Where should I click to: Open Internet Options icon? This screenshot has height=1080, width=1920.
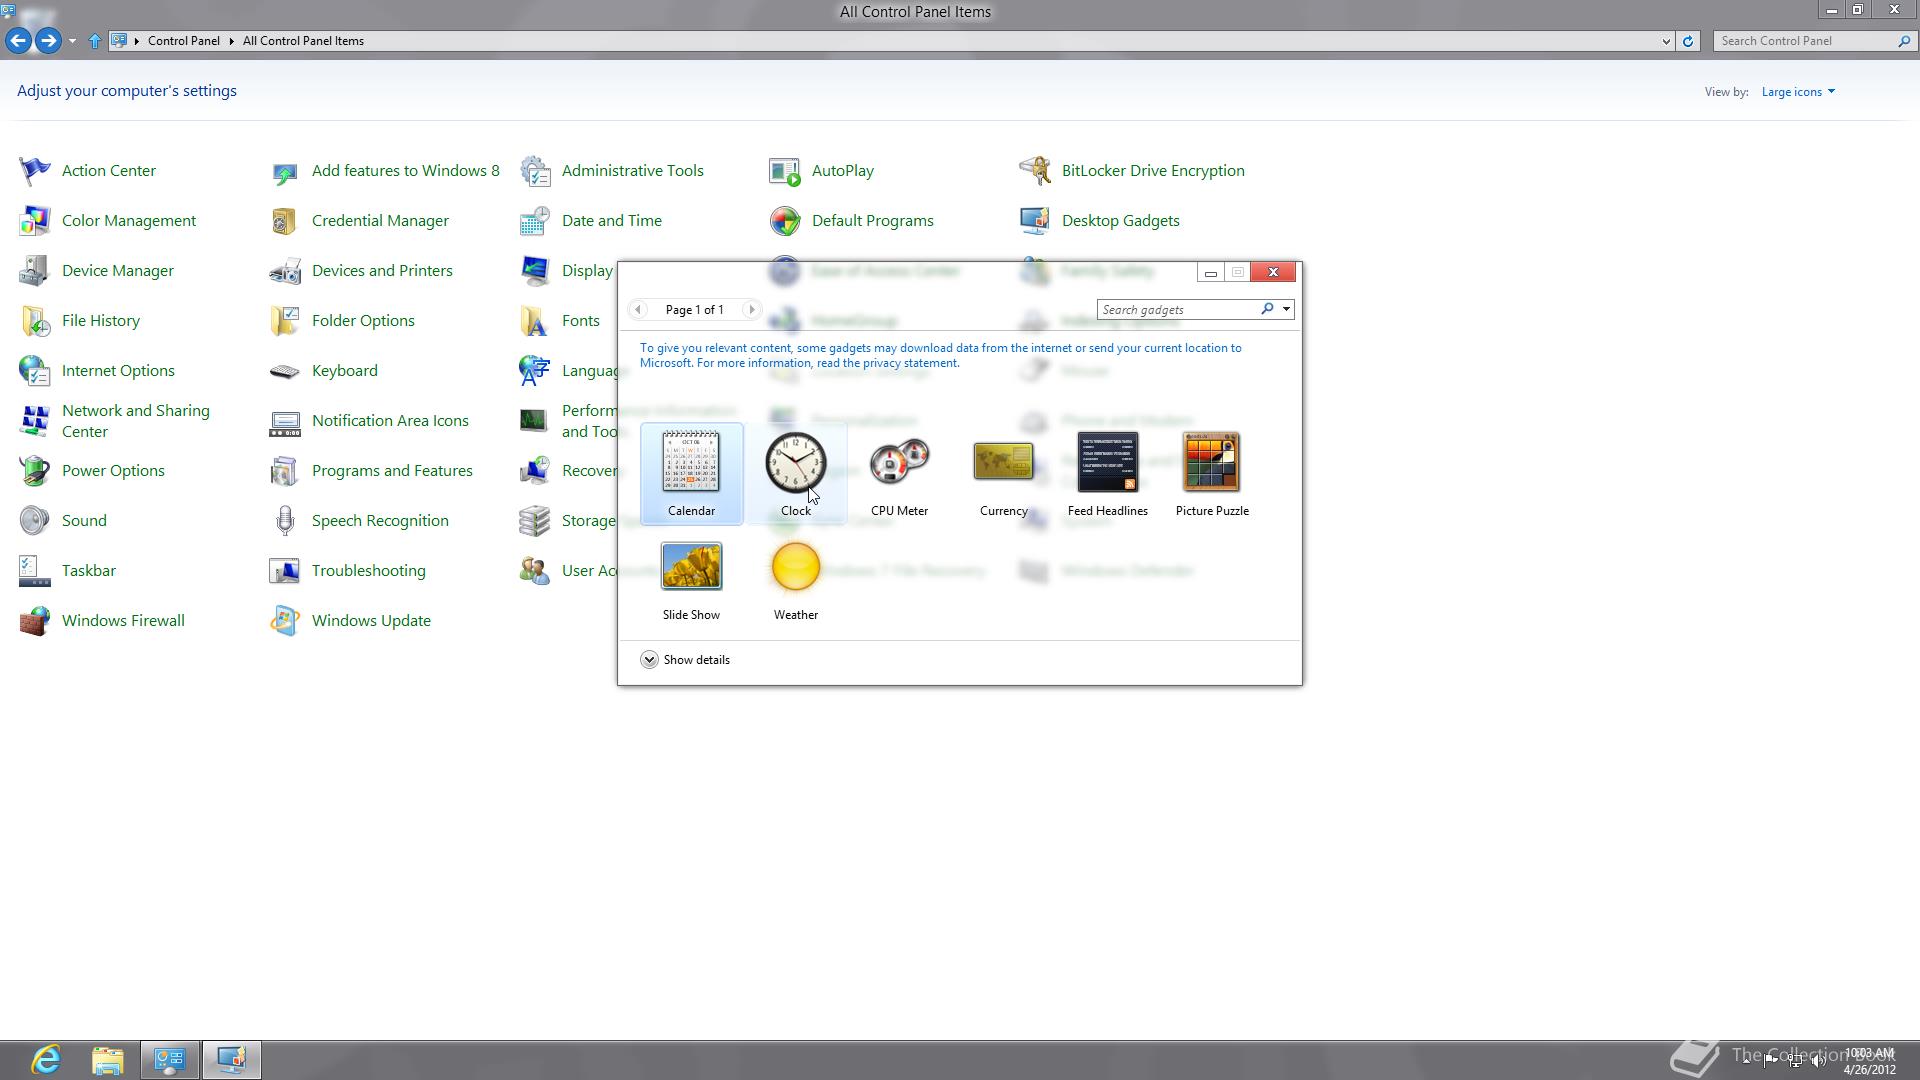point(35,371)
